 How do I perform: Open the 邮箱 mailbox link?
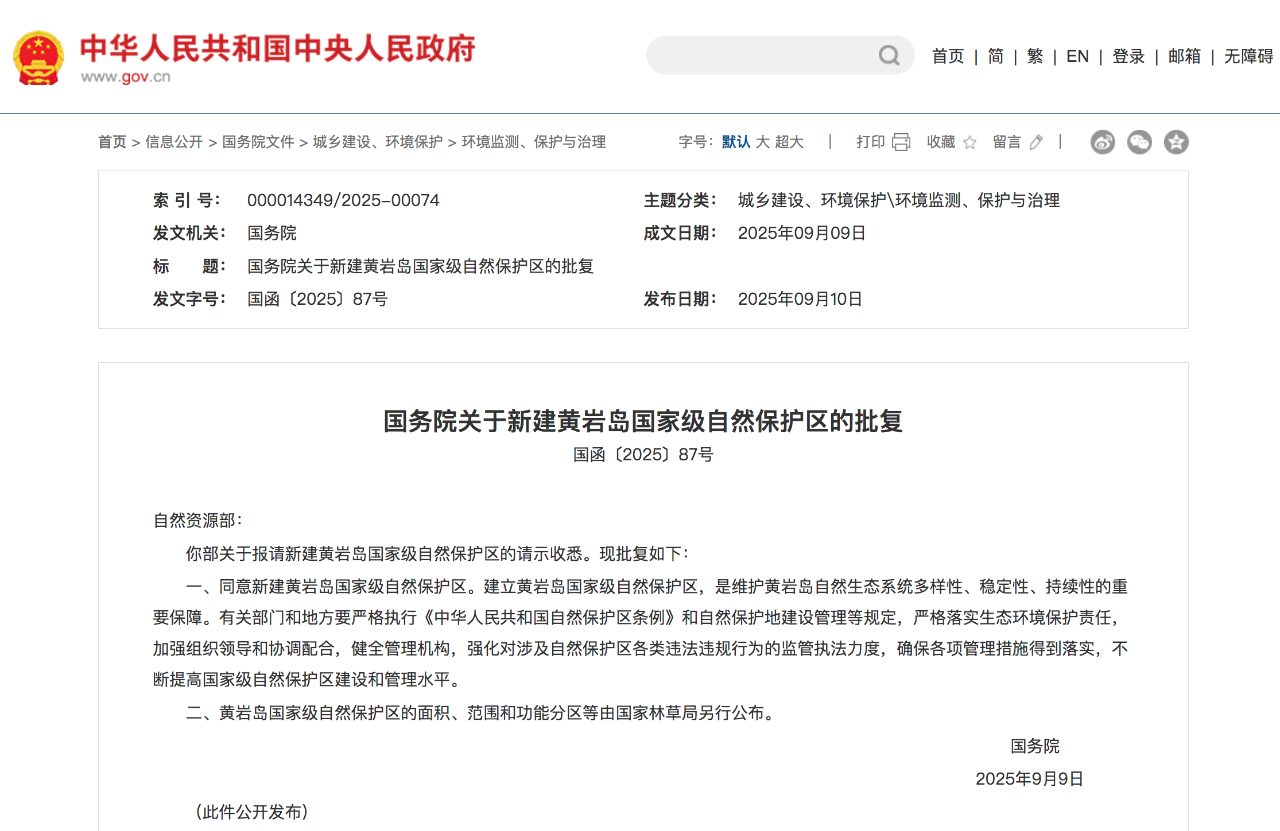coord(1185,56)
